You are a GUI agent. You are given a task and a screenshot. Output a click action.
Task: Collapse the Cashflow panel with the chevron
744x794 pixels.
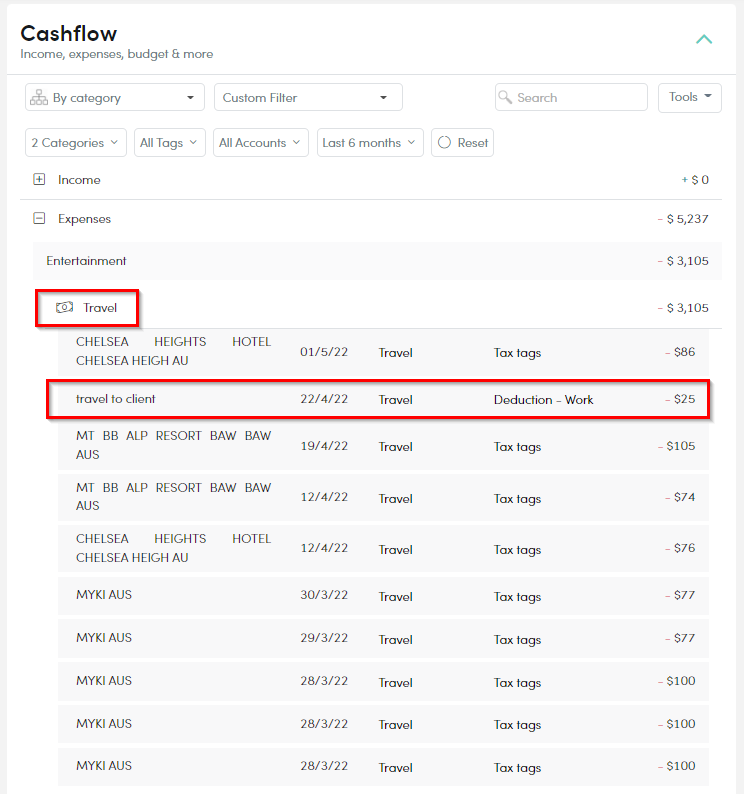[703, 39]
